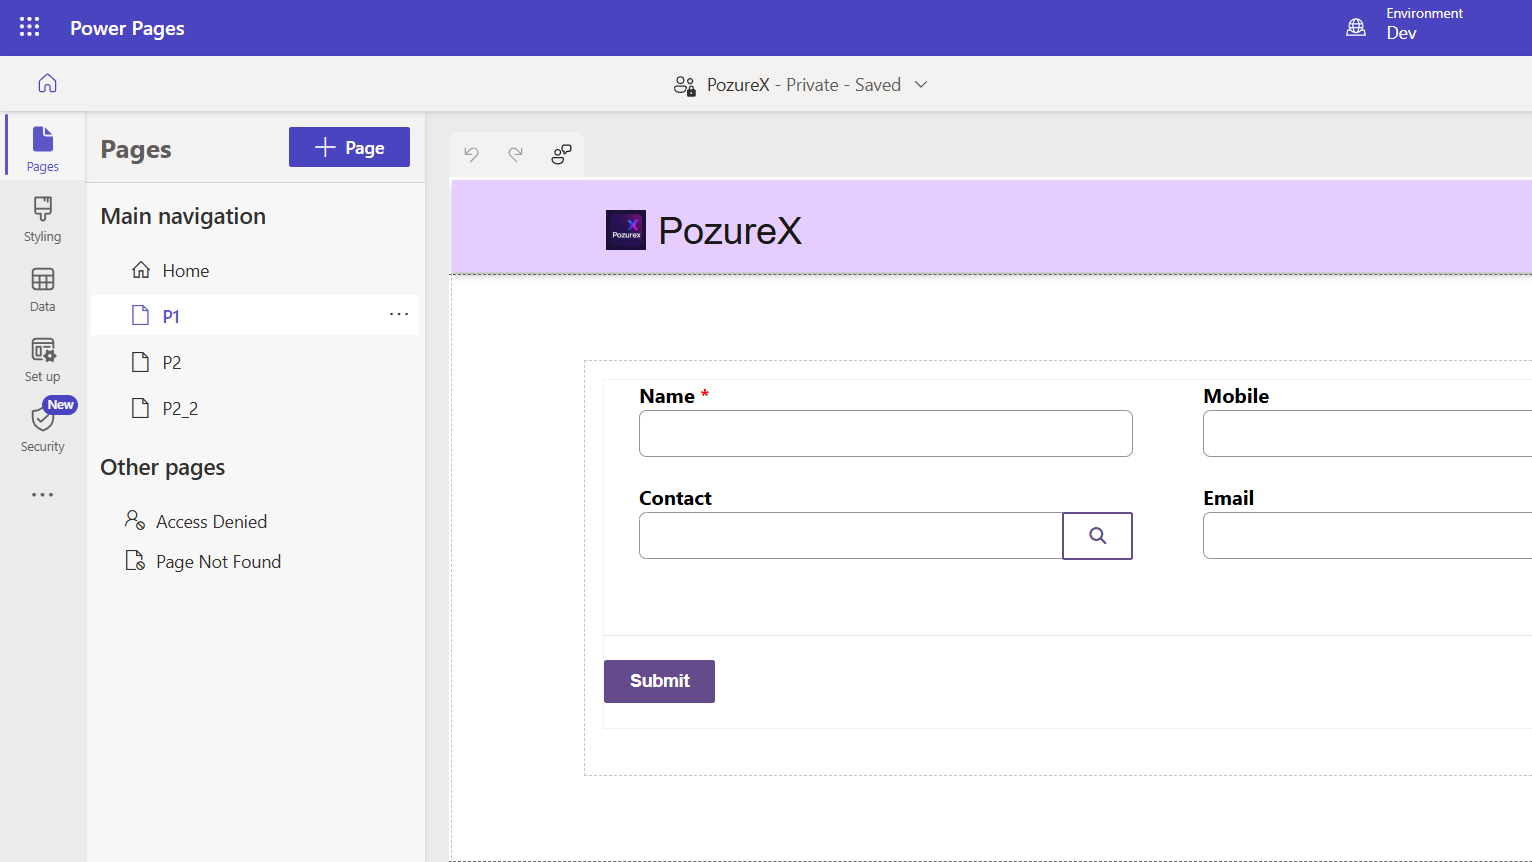Select the P2_2 page
1532x862 pixels.
[254, 408]
